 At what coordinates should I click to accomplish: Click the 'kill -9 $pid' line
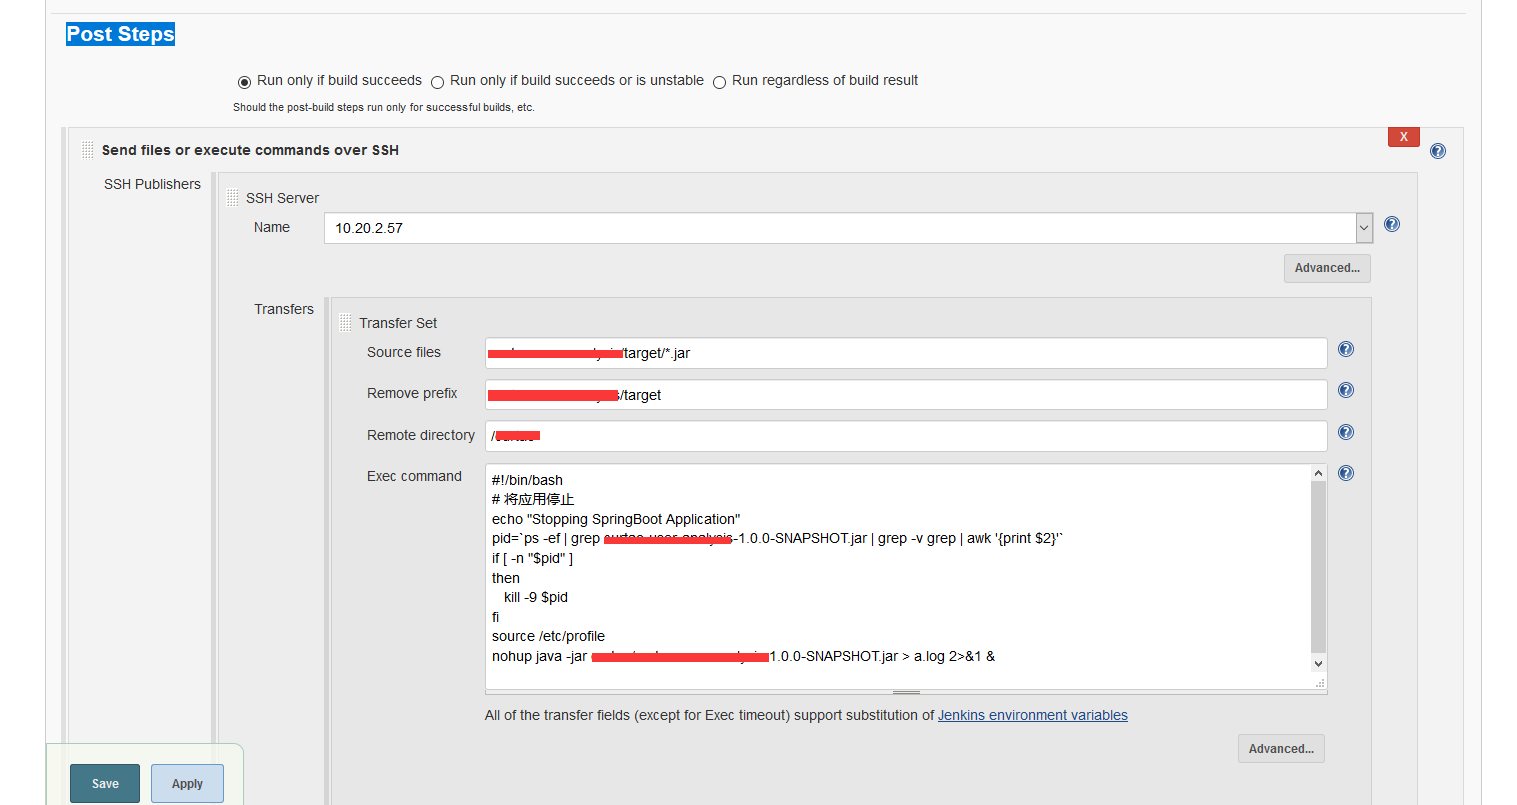tap(536, 597)
